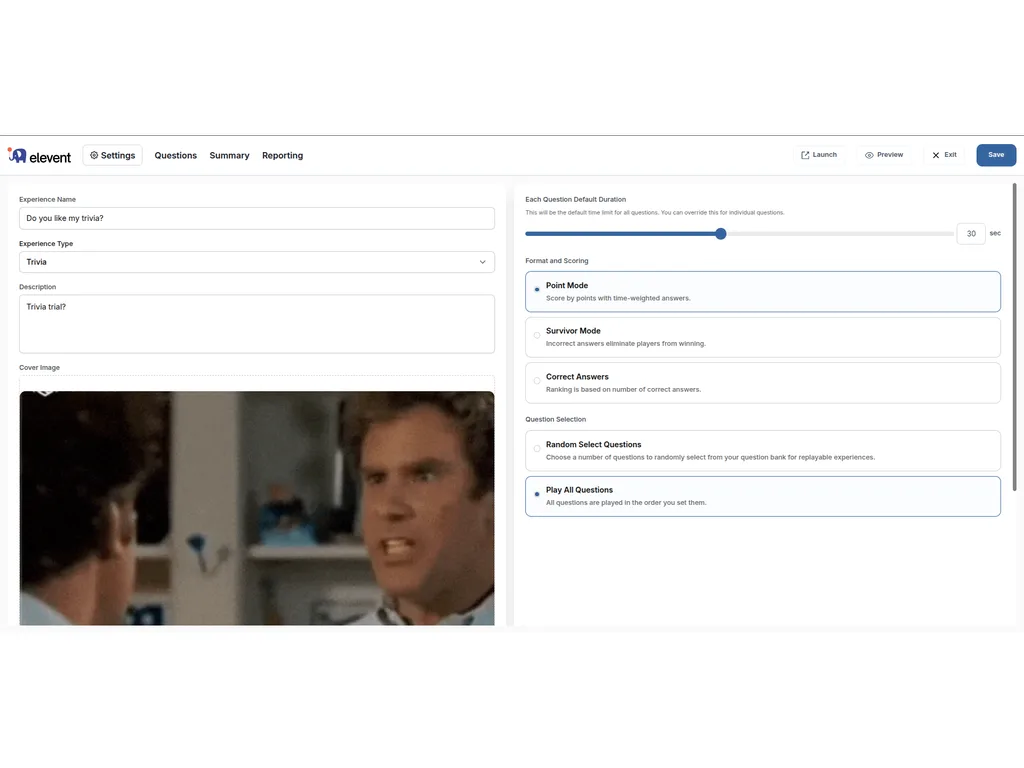
Task: Click the Exit button
Action: pos(944,155)
